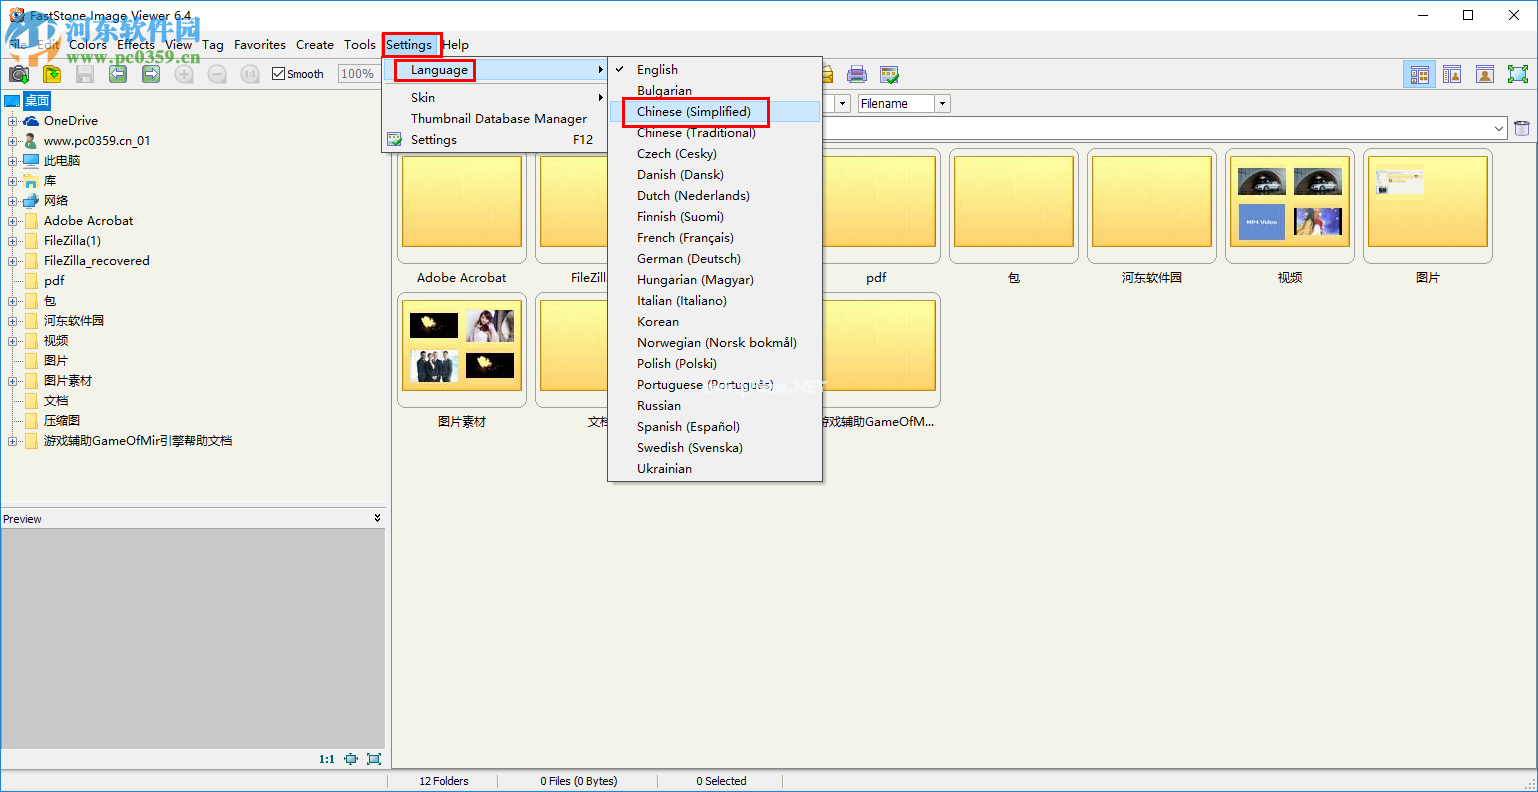Click the settings icon beside Settings F12 entry
This screenshot has width=1538, height=792.
[395, 140]
